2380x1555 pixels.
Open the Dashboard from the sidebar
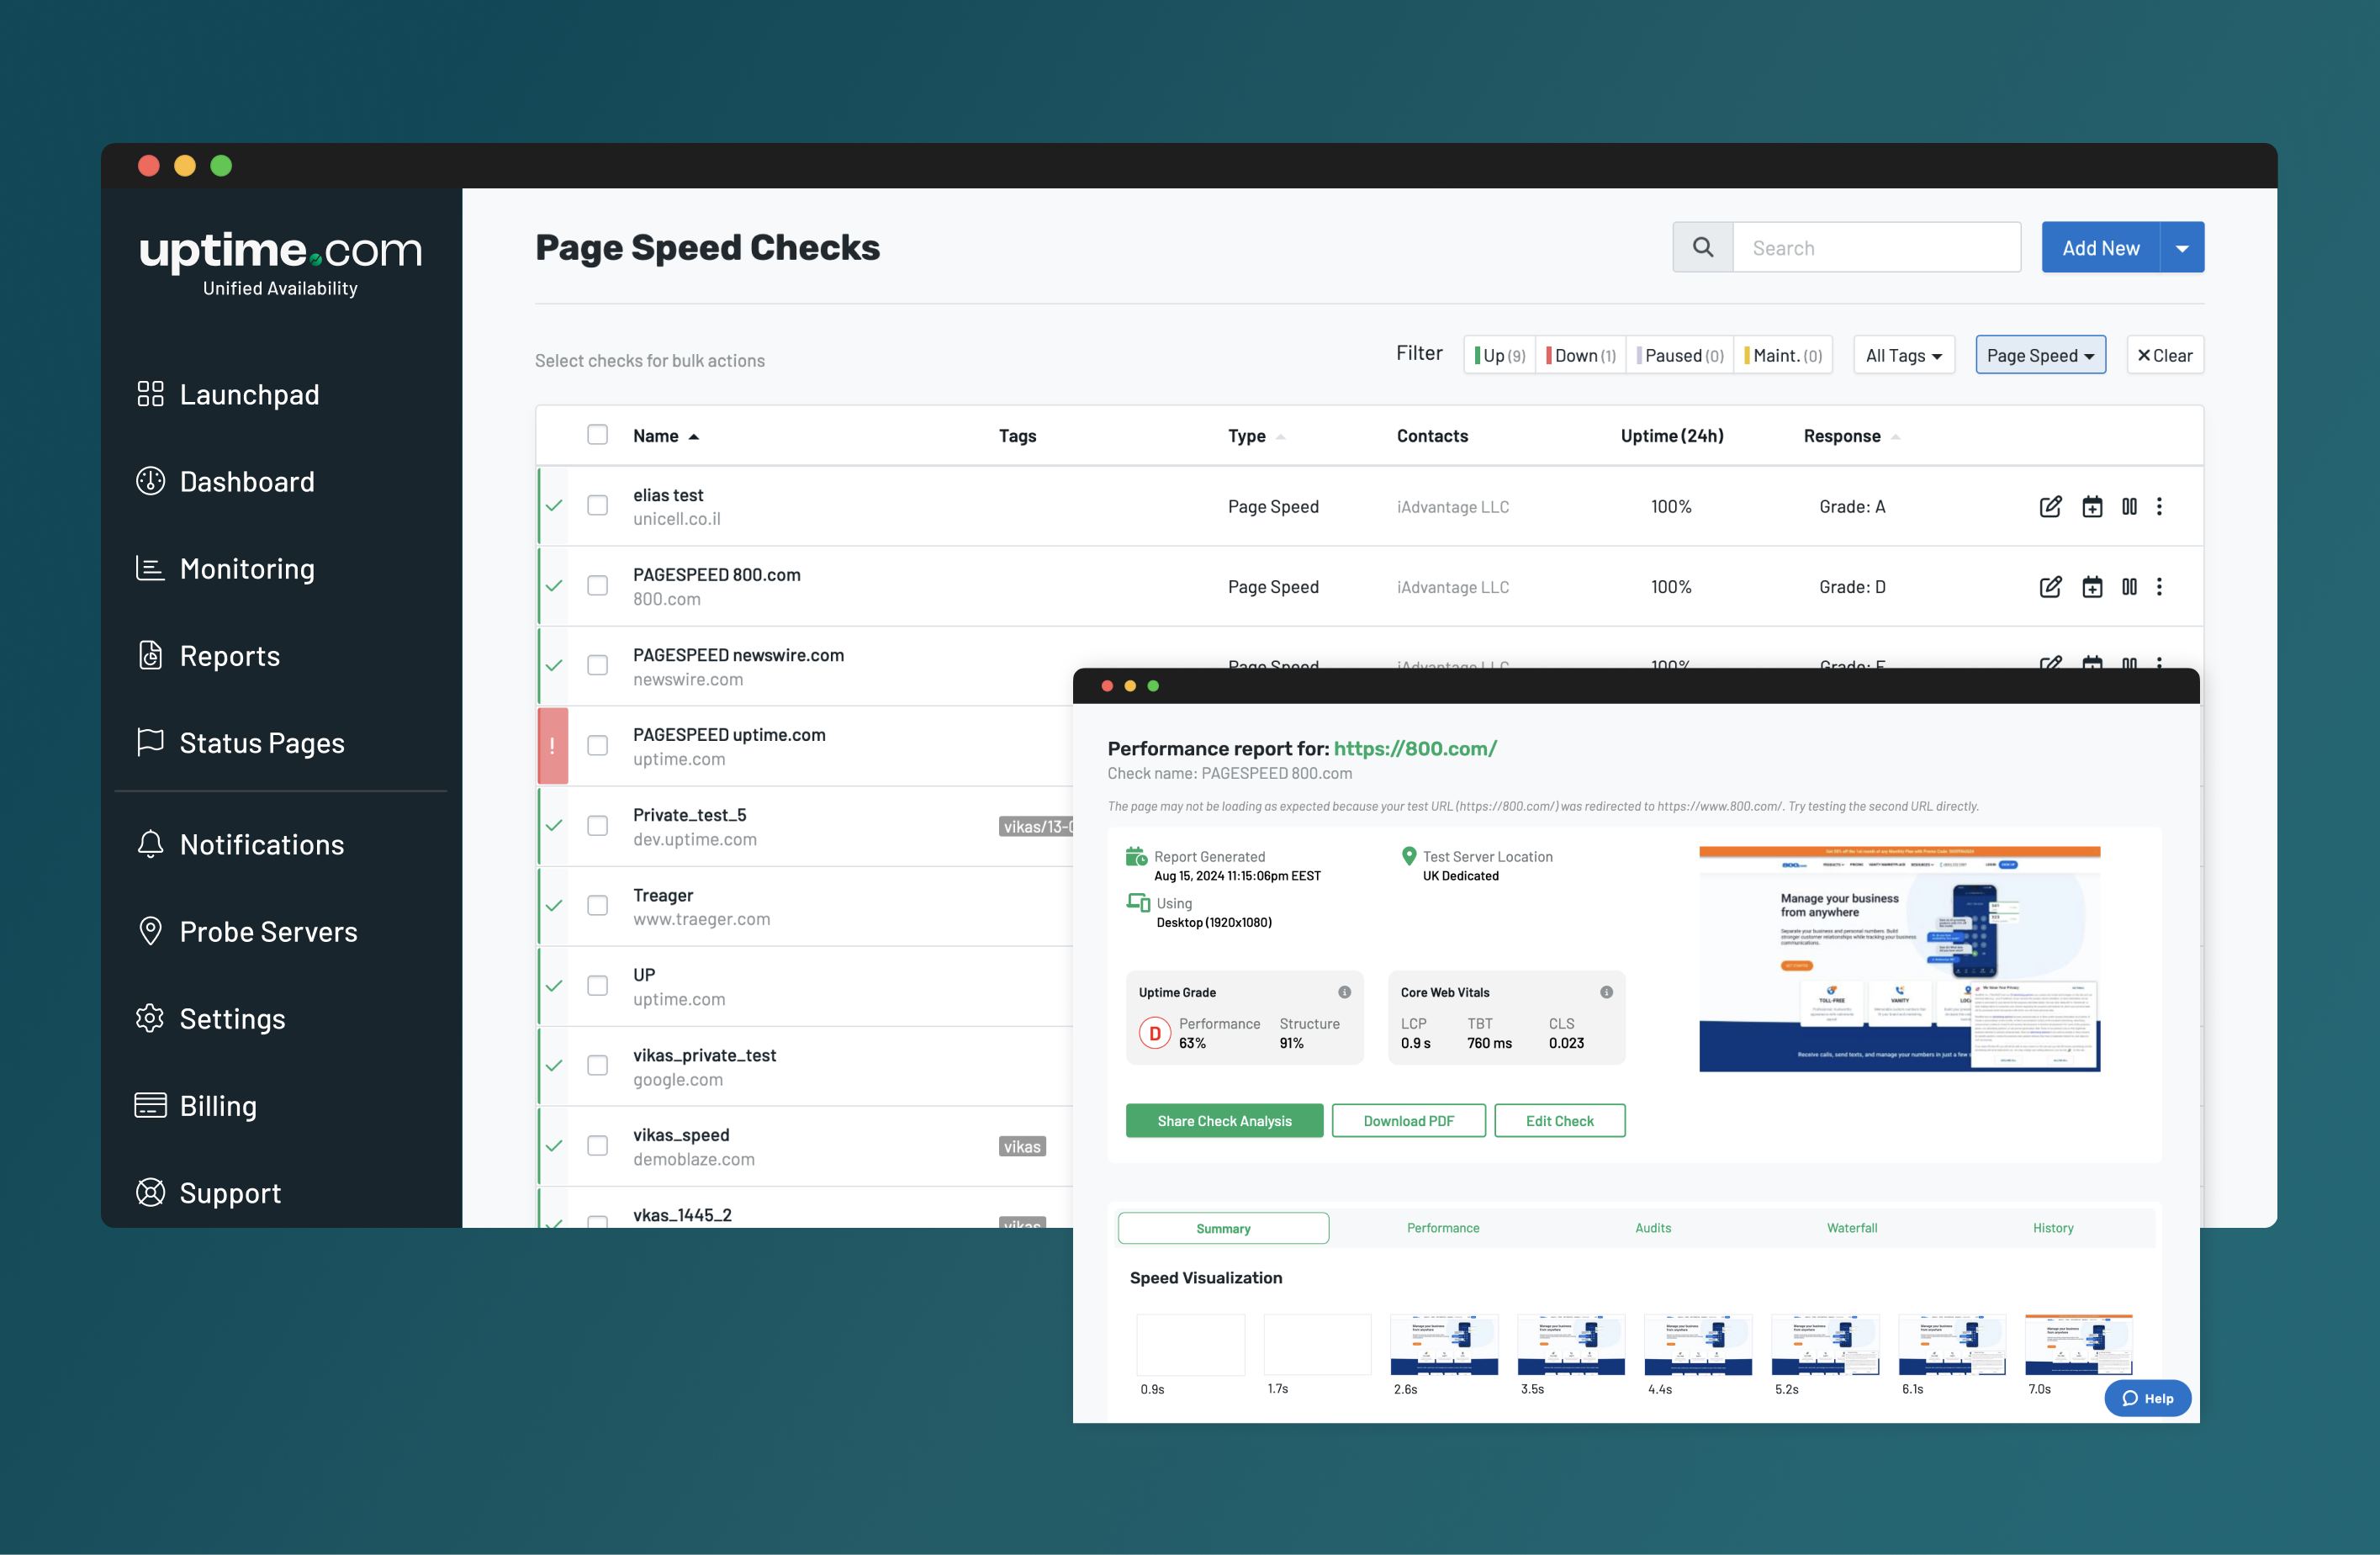coord(246,481)
